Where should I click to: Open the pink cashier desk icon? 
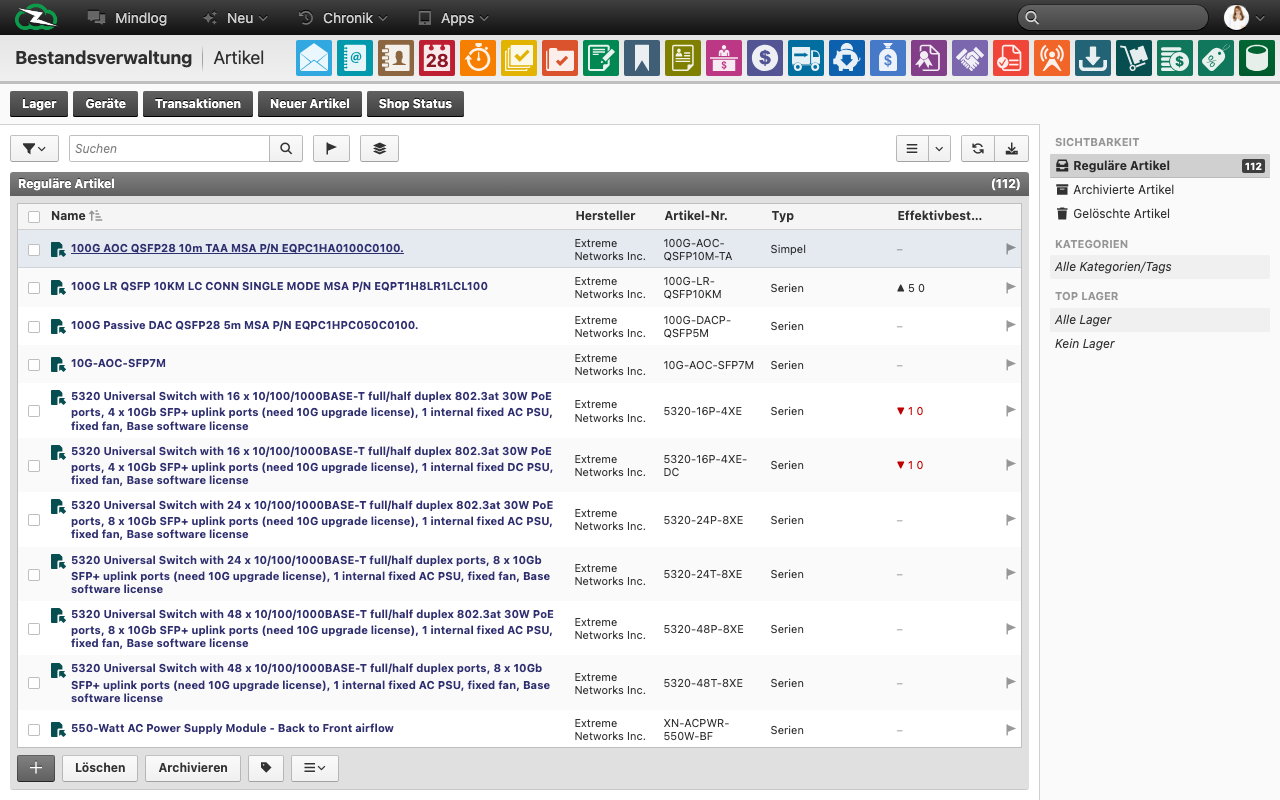click(x=724, y=58)
